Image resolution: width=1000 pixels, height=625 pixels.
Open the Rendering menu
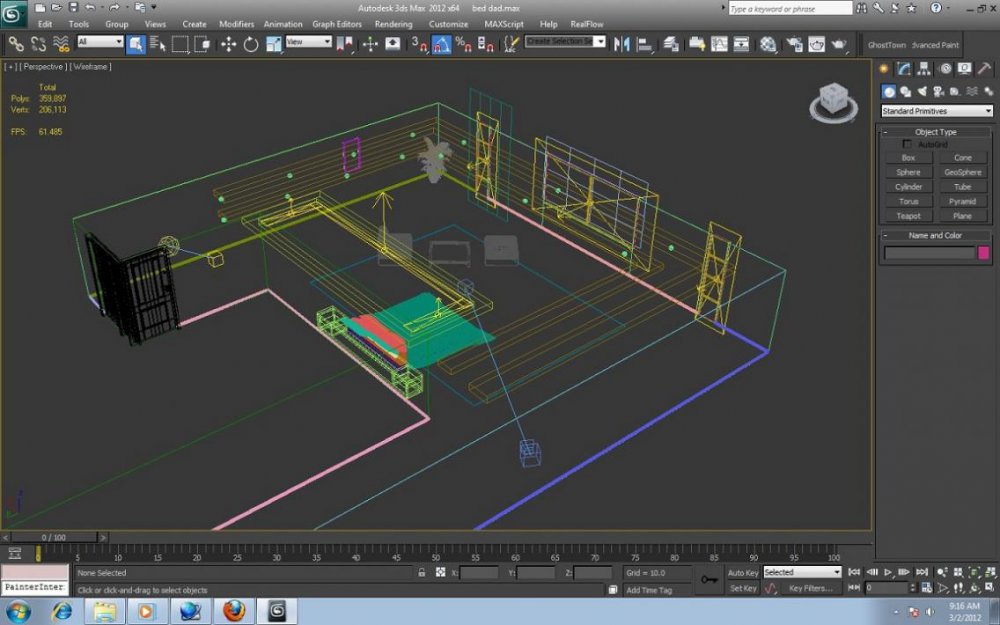pyautogui.click(x=393, y=24)
